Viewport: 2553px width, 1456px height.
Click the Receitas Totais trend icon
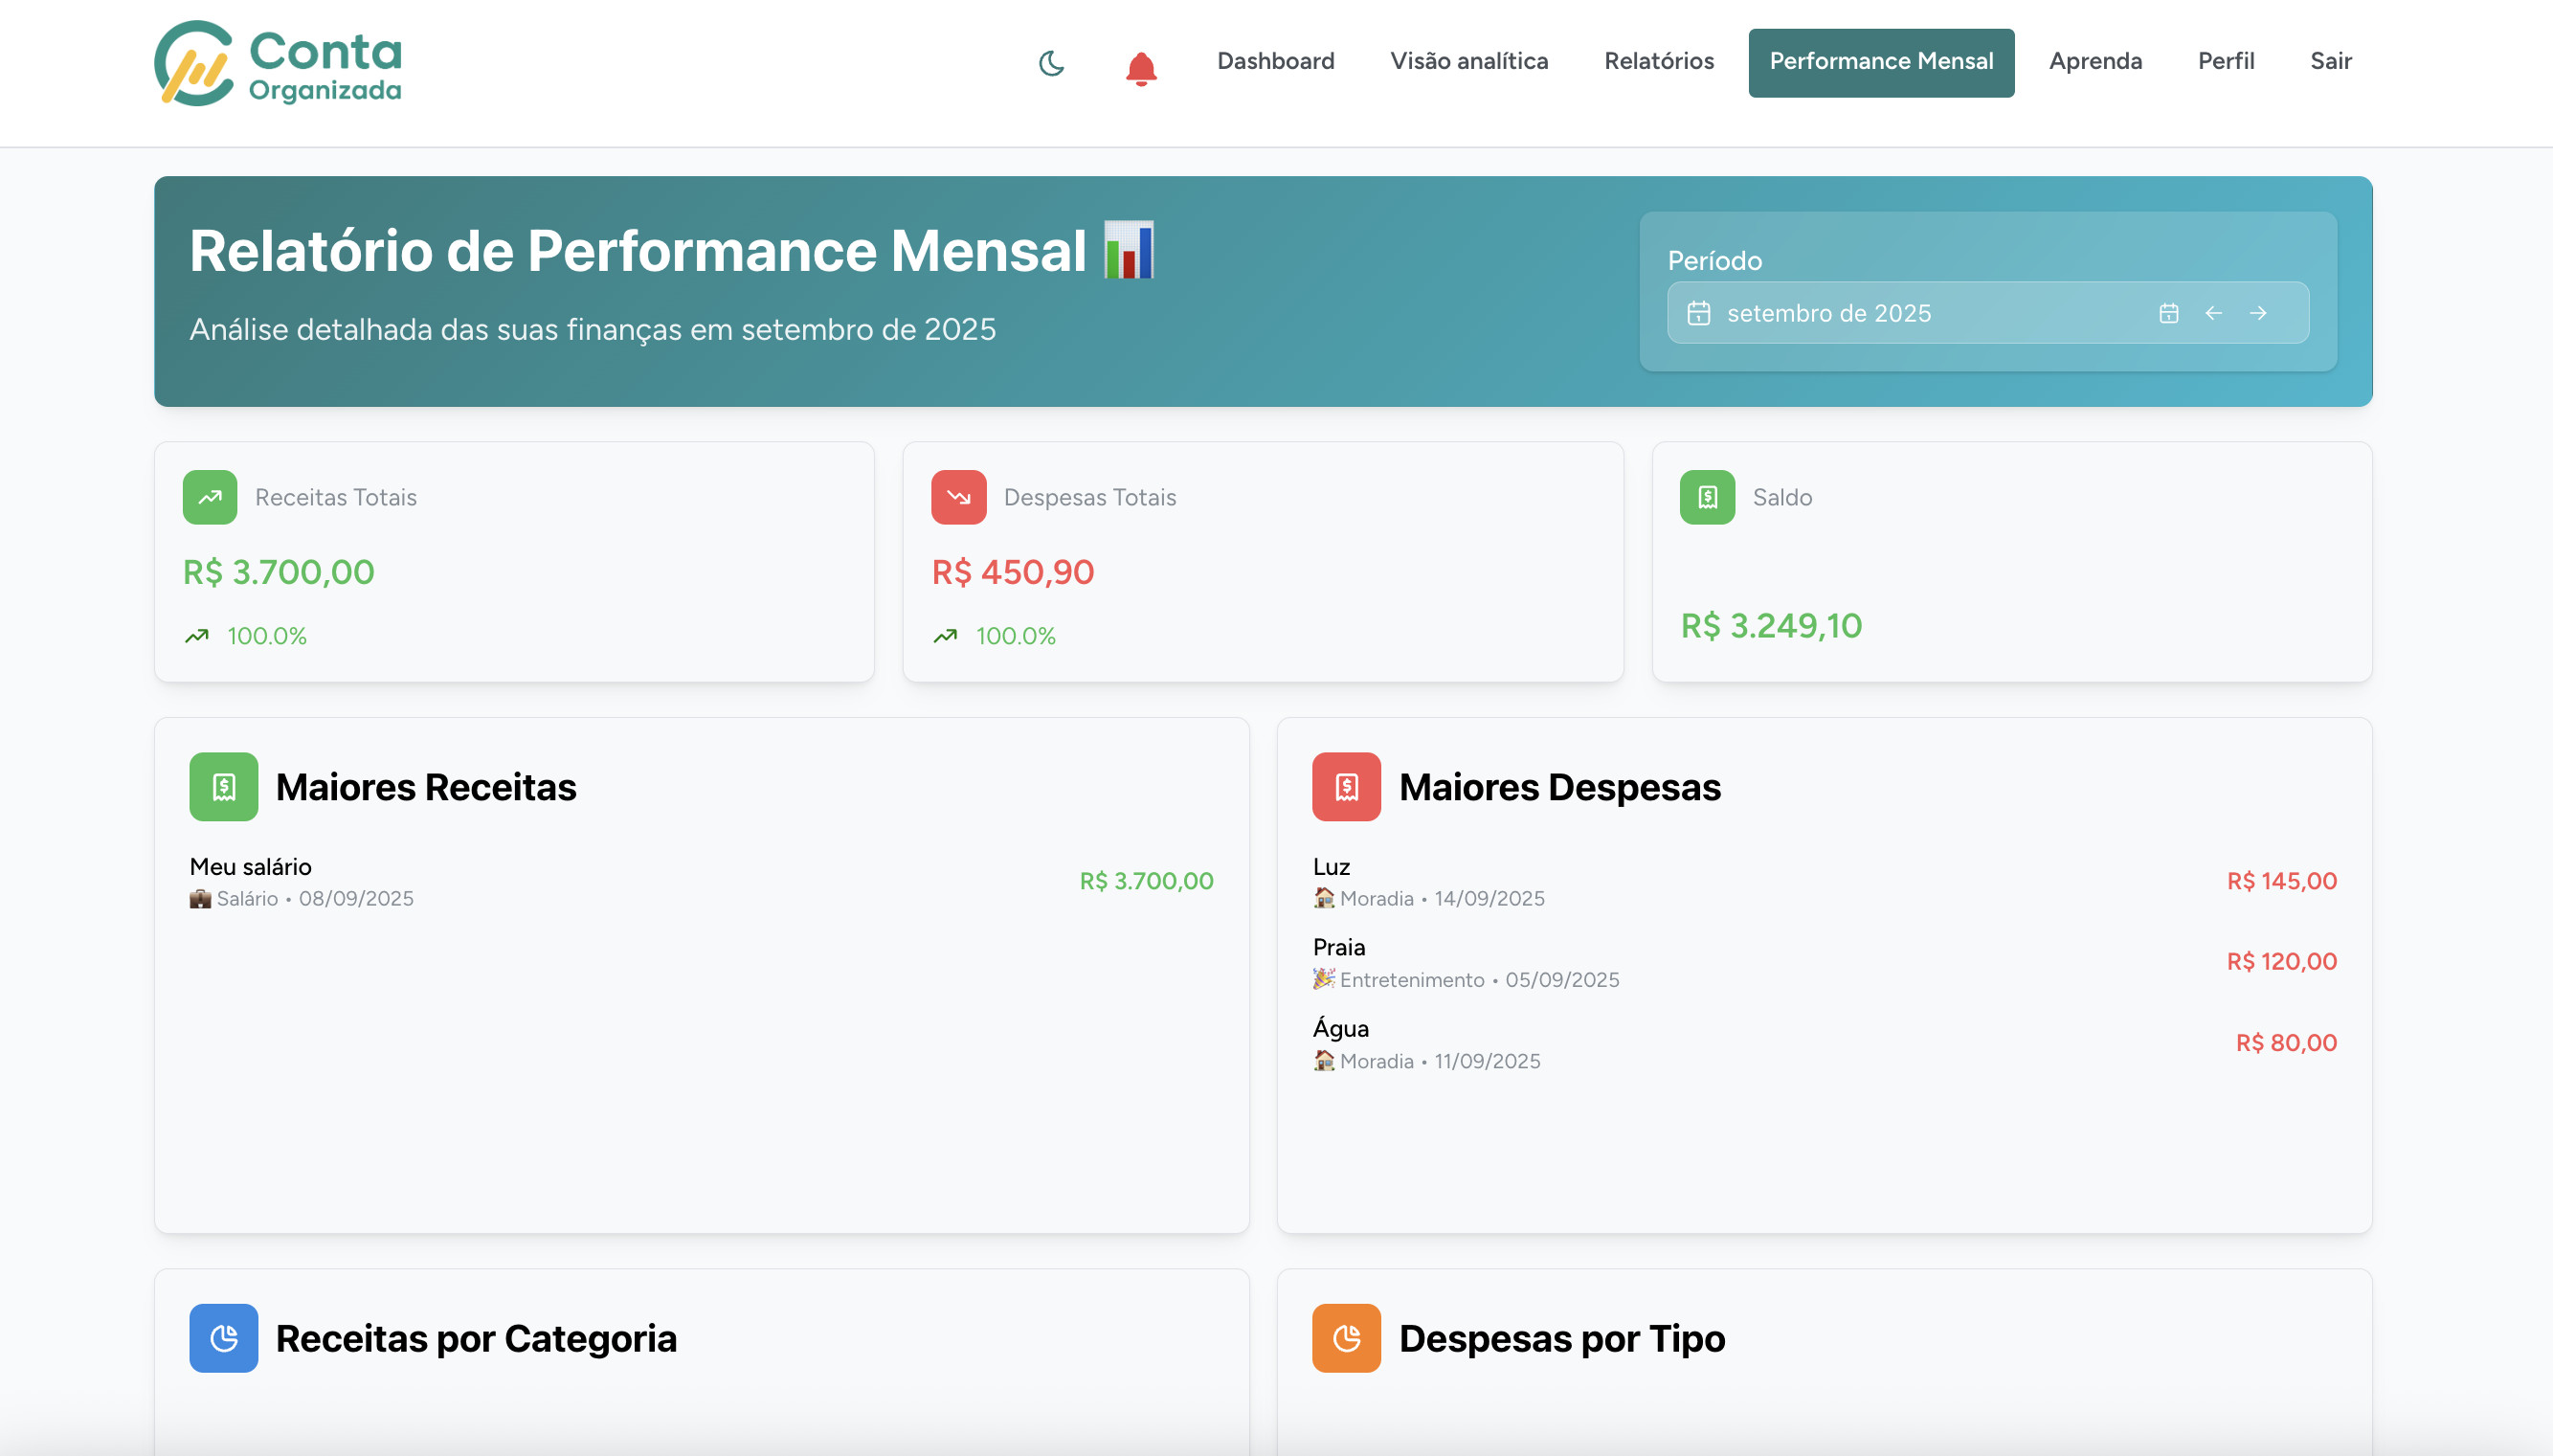[209, 496]
